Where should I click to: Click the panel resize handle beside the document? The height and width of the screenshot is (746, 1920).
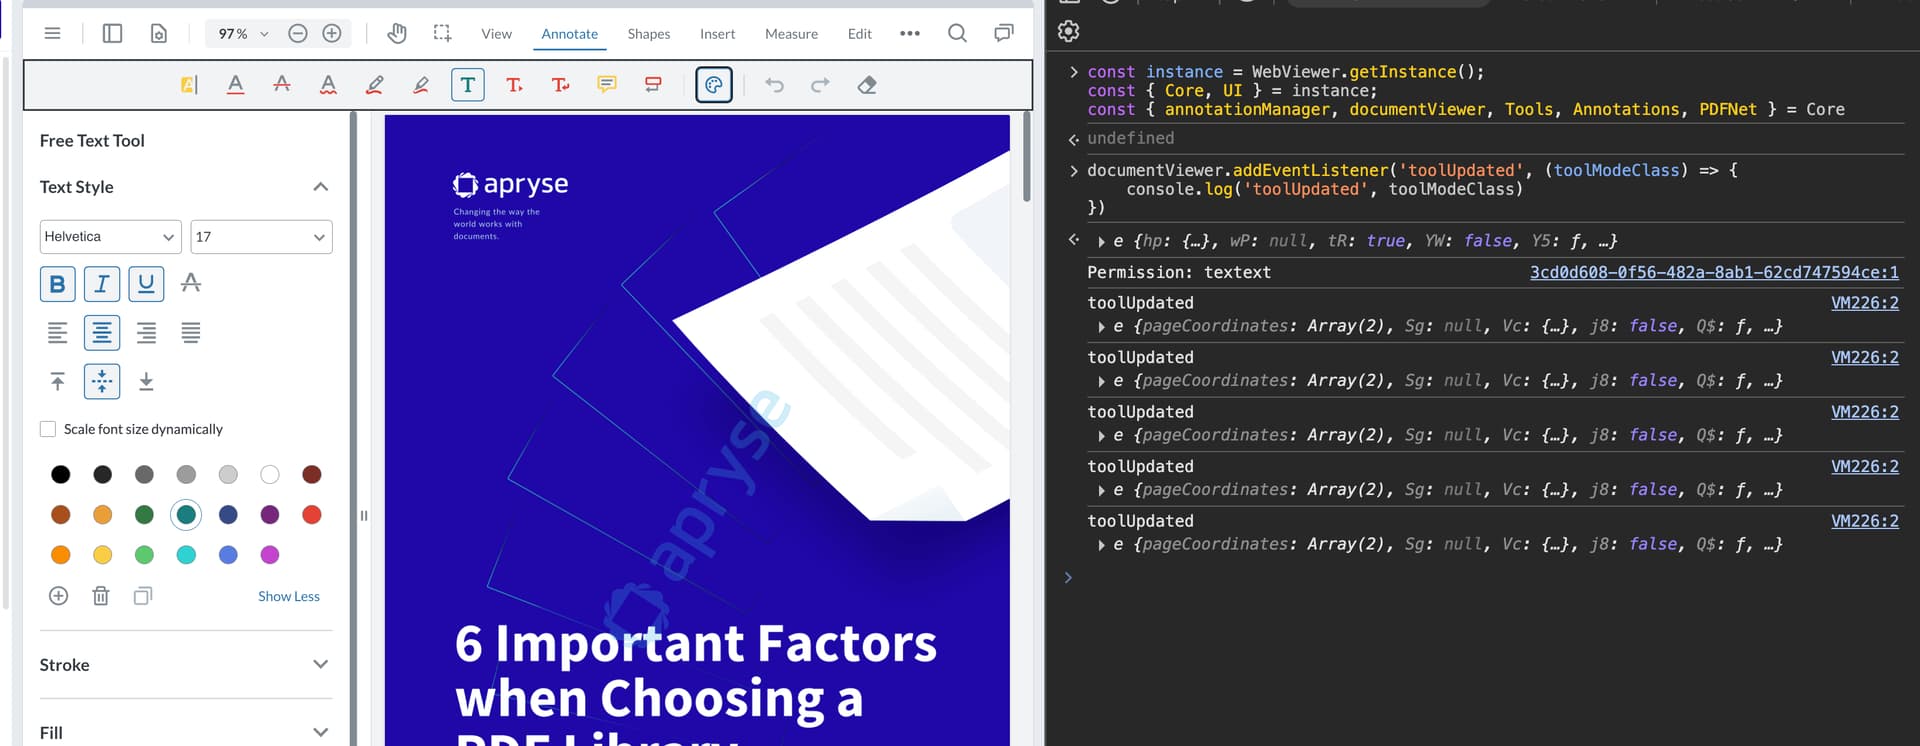click(x=364, y=516)
